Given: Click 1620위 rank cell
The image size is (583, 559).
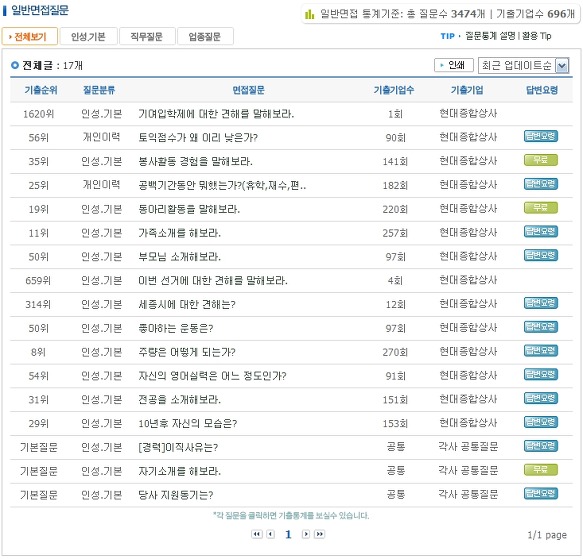Looking at the screenshot, I should [x=38, y=114].
